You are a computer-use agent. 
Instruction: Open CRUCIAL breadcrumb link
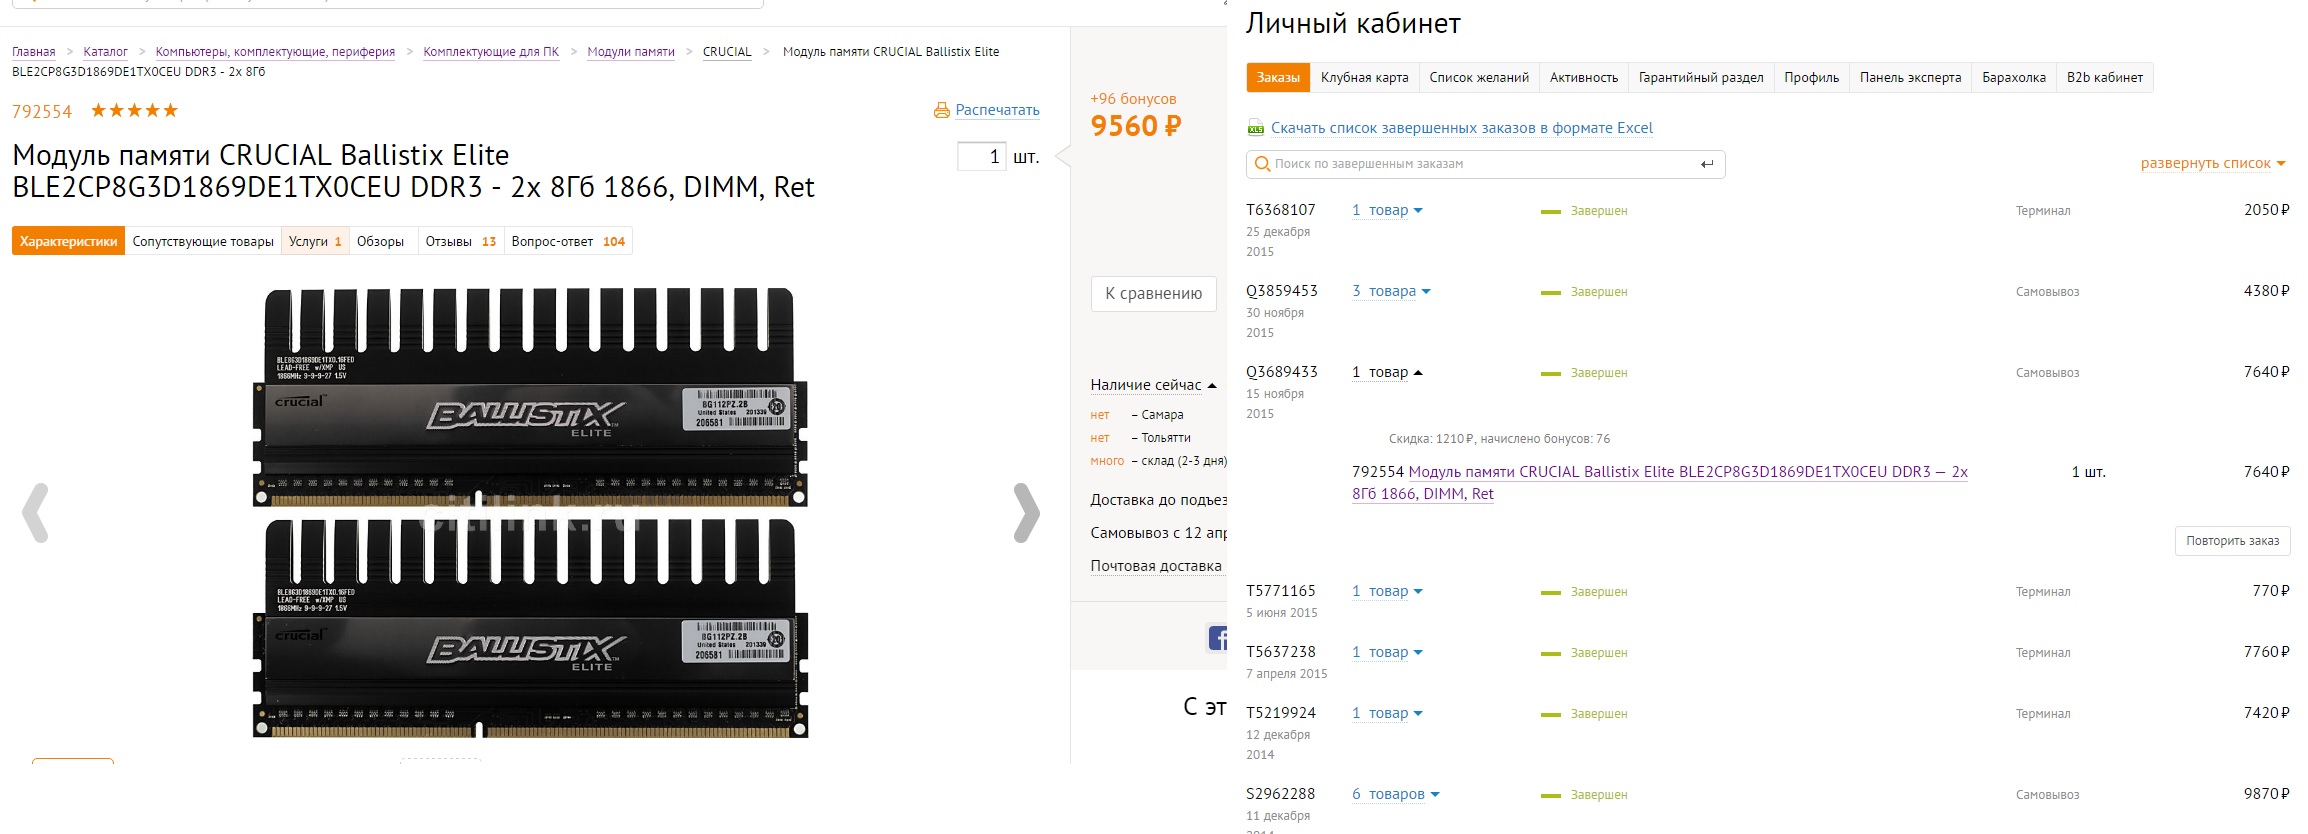click(727, 52)
